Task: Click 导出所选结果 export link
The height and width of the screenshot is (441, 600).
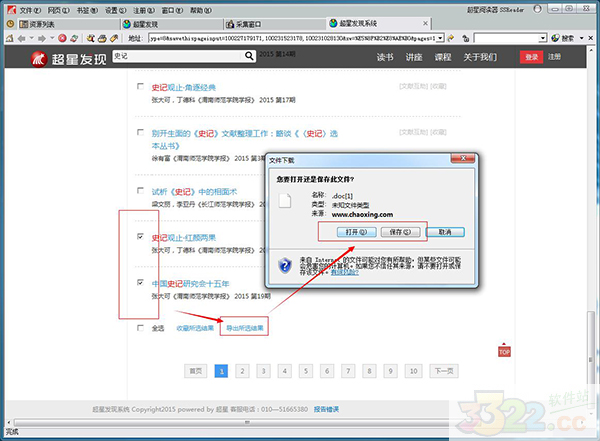Action: [x=245, y=328]
